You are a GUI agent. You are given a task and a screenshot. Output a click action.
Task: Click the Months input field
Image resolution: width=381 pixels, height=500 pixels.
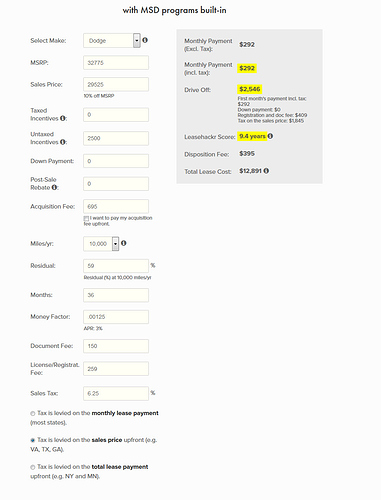pyautogui.click(x=116, y=295)
